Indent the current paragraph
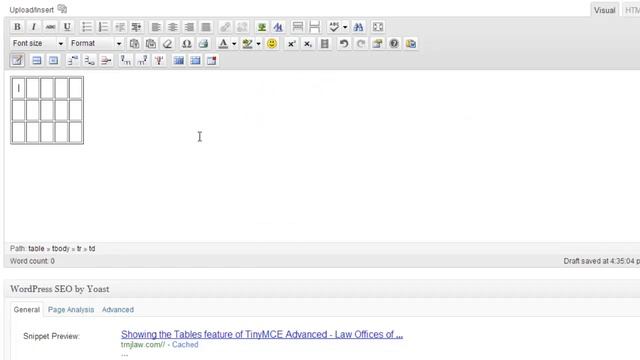This screenshot has width=640, height=360. pyautogui.click(x=136, y=27)
